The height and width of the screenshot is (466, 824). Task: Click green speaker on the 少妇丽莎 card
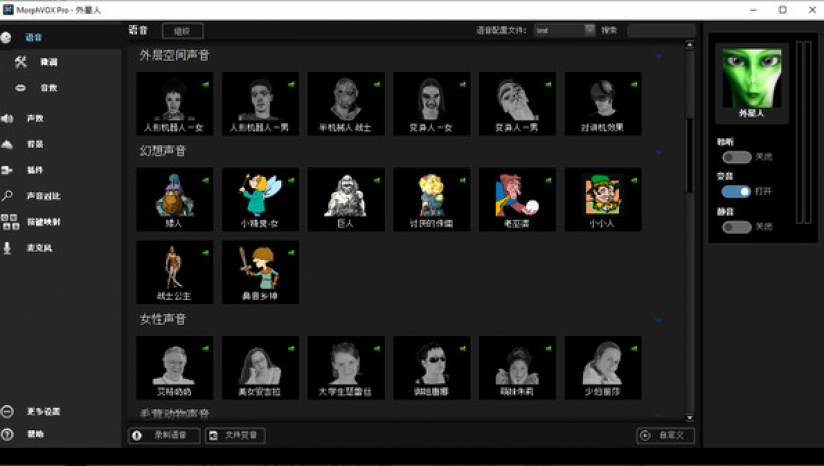pos(634,348)
